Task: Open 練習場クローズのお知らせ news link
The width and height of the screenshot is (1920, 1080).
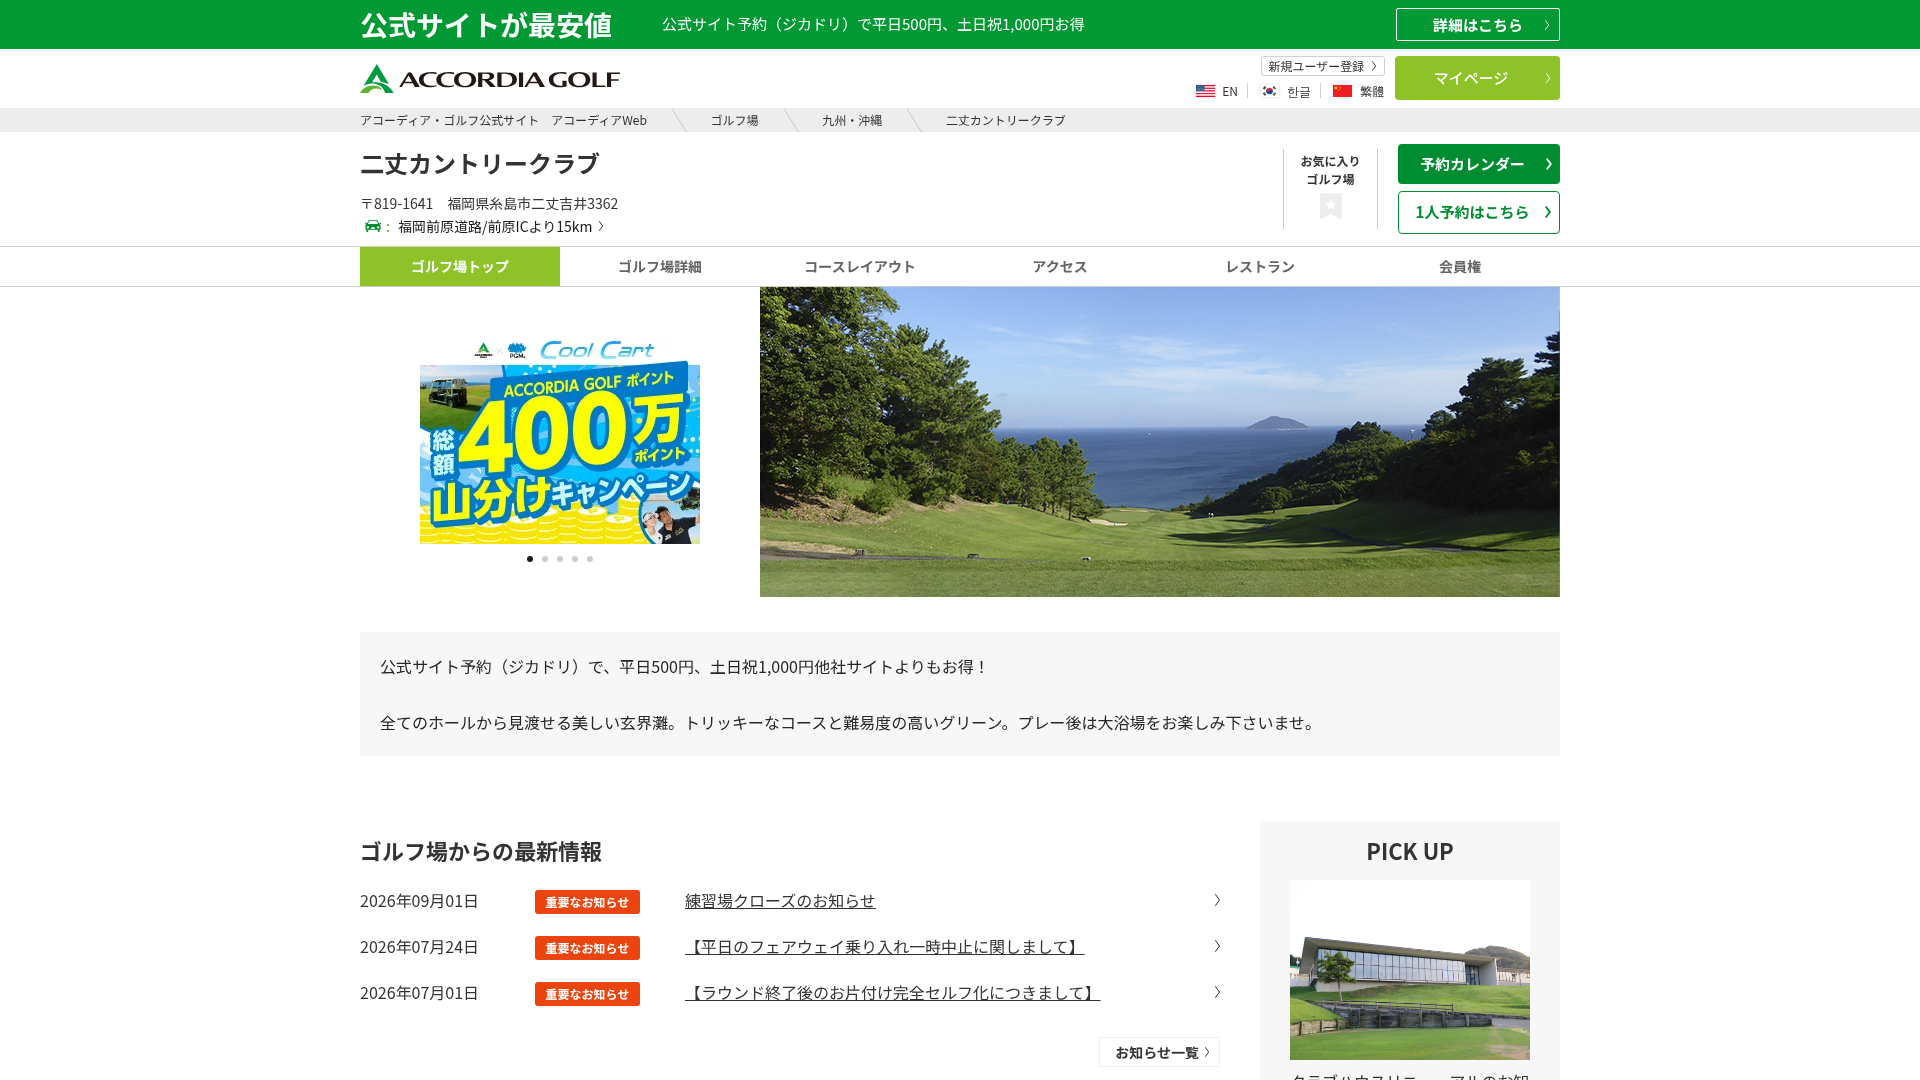Action: pos(780,901)
